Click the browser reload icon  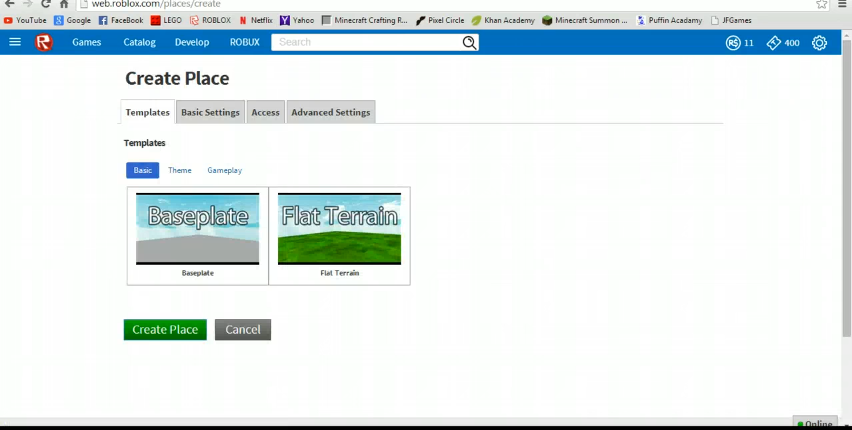point(46,4)
